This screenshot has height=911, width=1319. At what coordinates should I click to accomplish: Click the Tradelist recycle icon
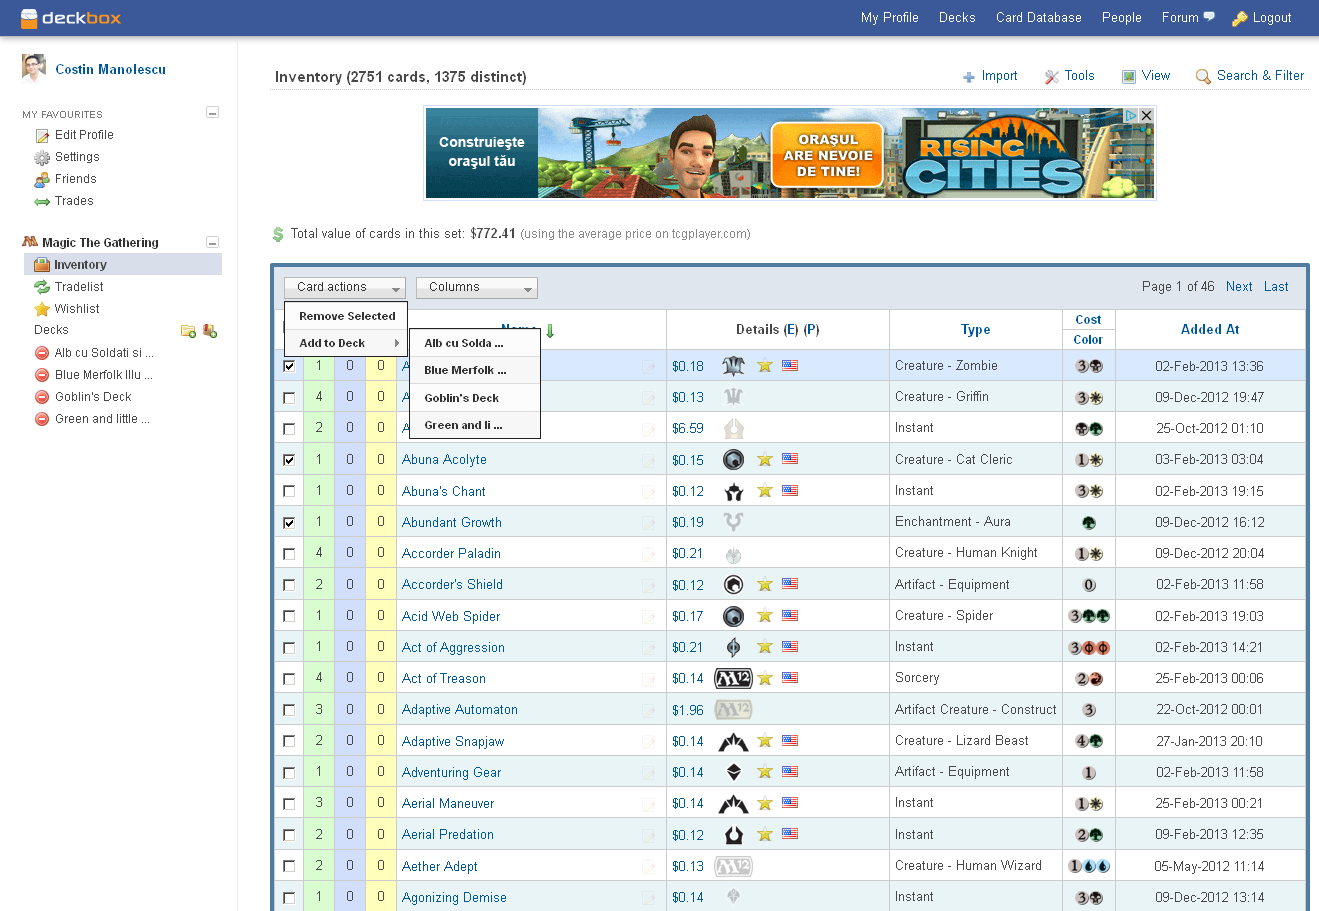pos(42,287)
